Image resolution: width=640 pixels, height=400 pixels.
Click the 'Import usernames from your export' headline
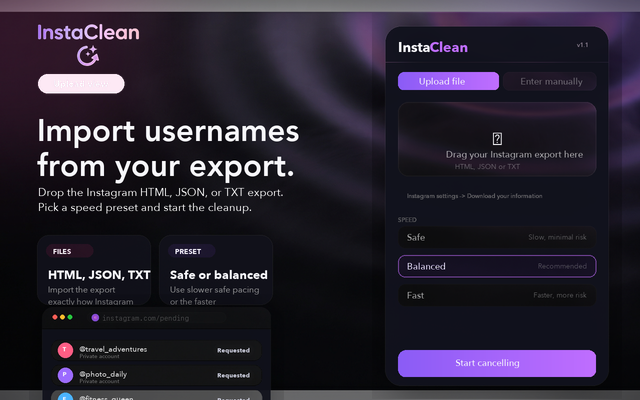tap(168, 149)
